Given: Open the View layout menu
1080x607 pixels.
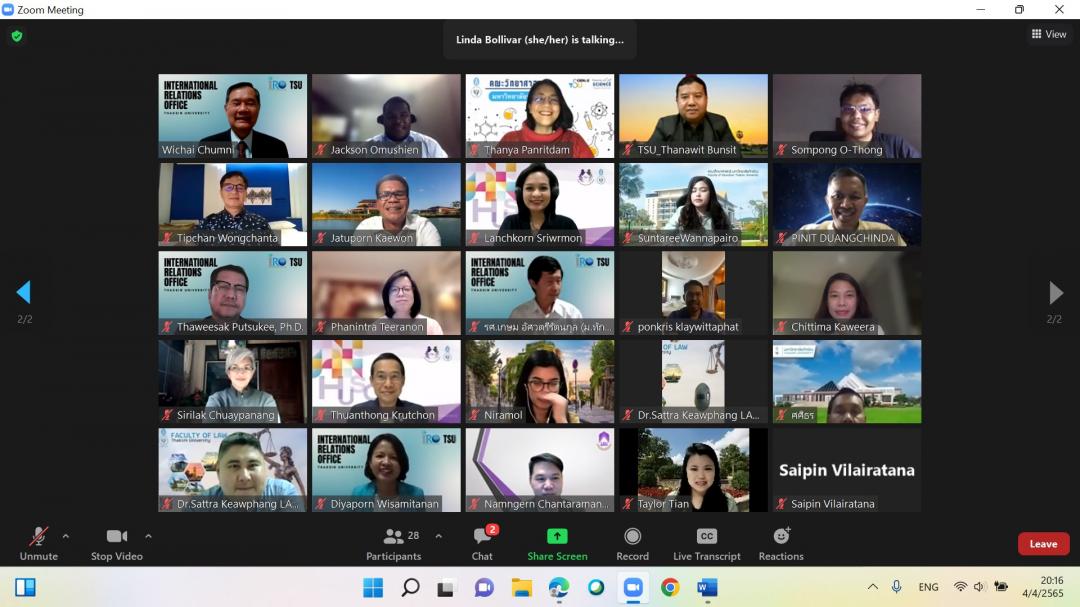Looking at the screenshot, I should [x=1049, y=34].
